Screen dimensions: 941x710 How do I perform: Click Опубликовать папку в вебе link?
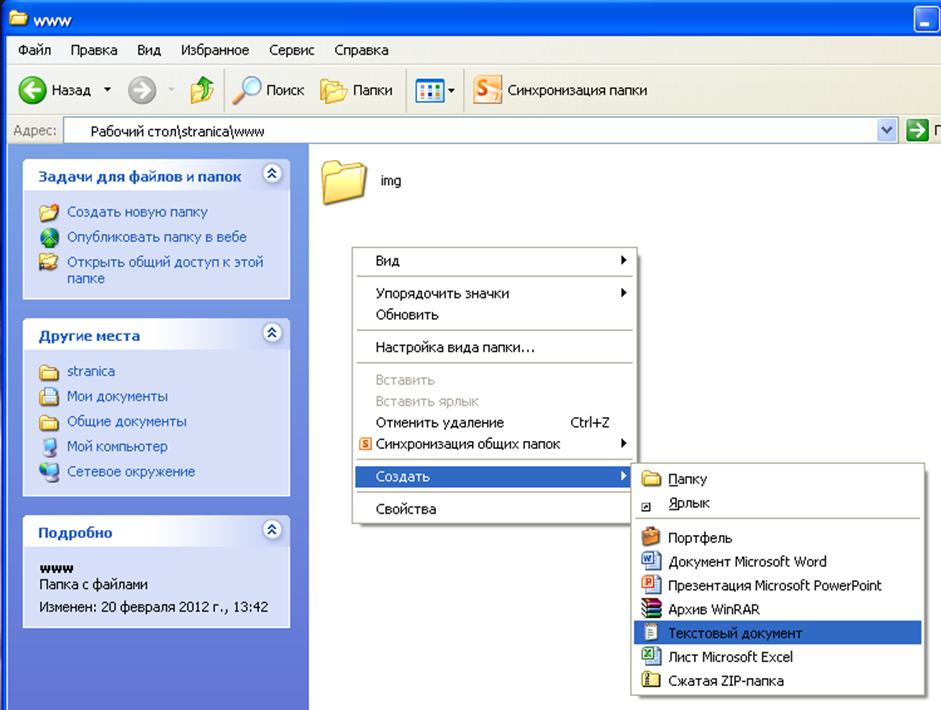(x=157, y=237)
